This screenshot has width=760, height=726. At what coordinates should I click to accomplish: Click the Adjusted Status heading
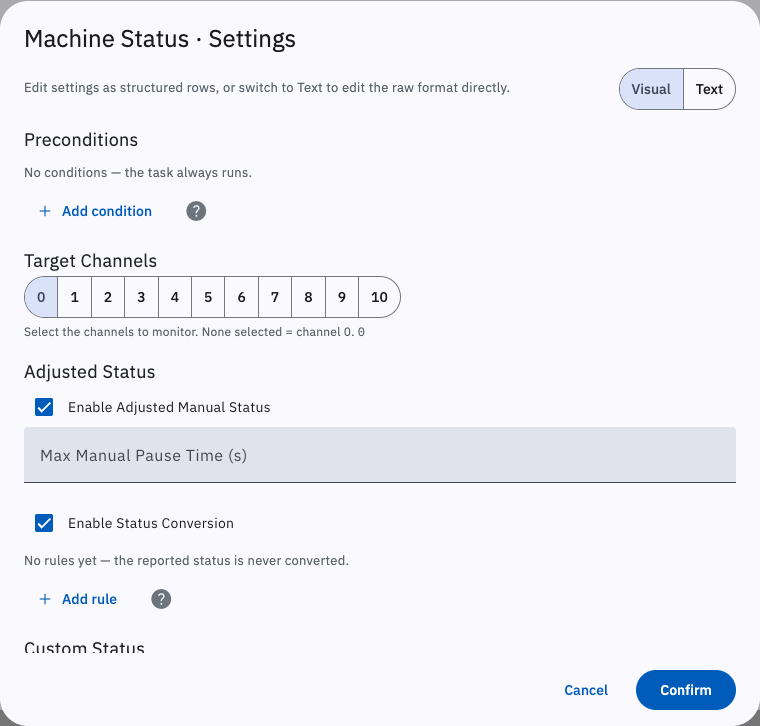pyautogui.click(x=90, y=372)
